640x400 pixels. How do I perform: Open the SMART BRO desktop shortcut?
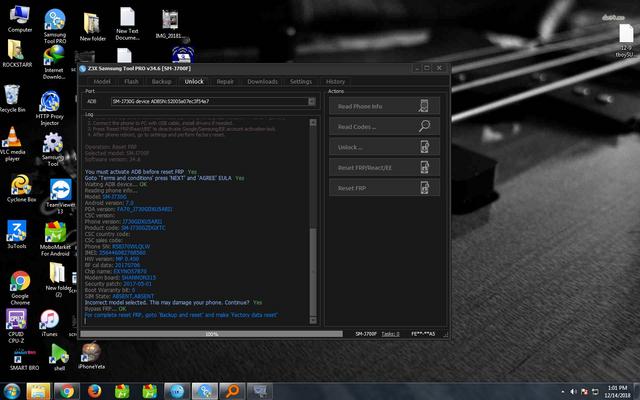pos(24,358)
